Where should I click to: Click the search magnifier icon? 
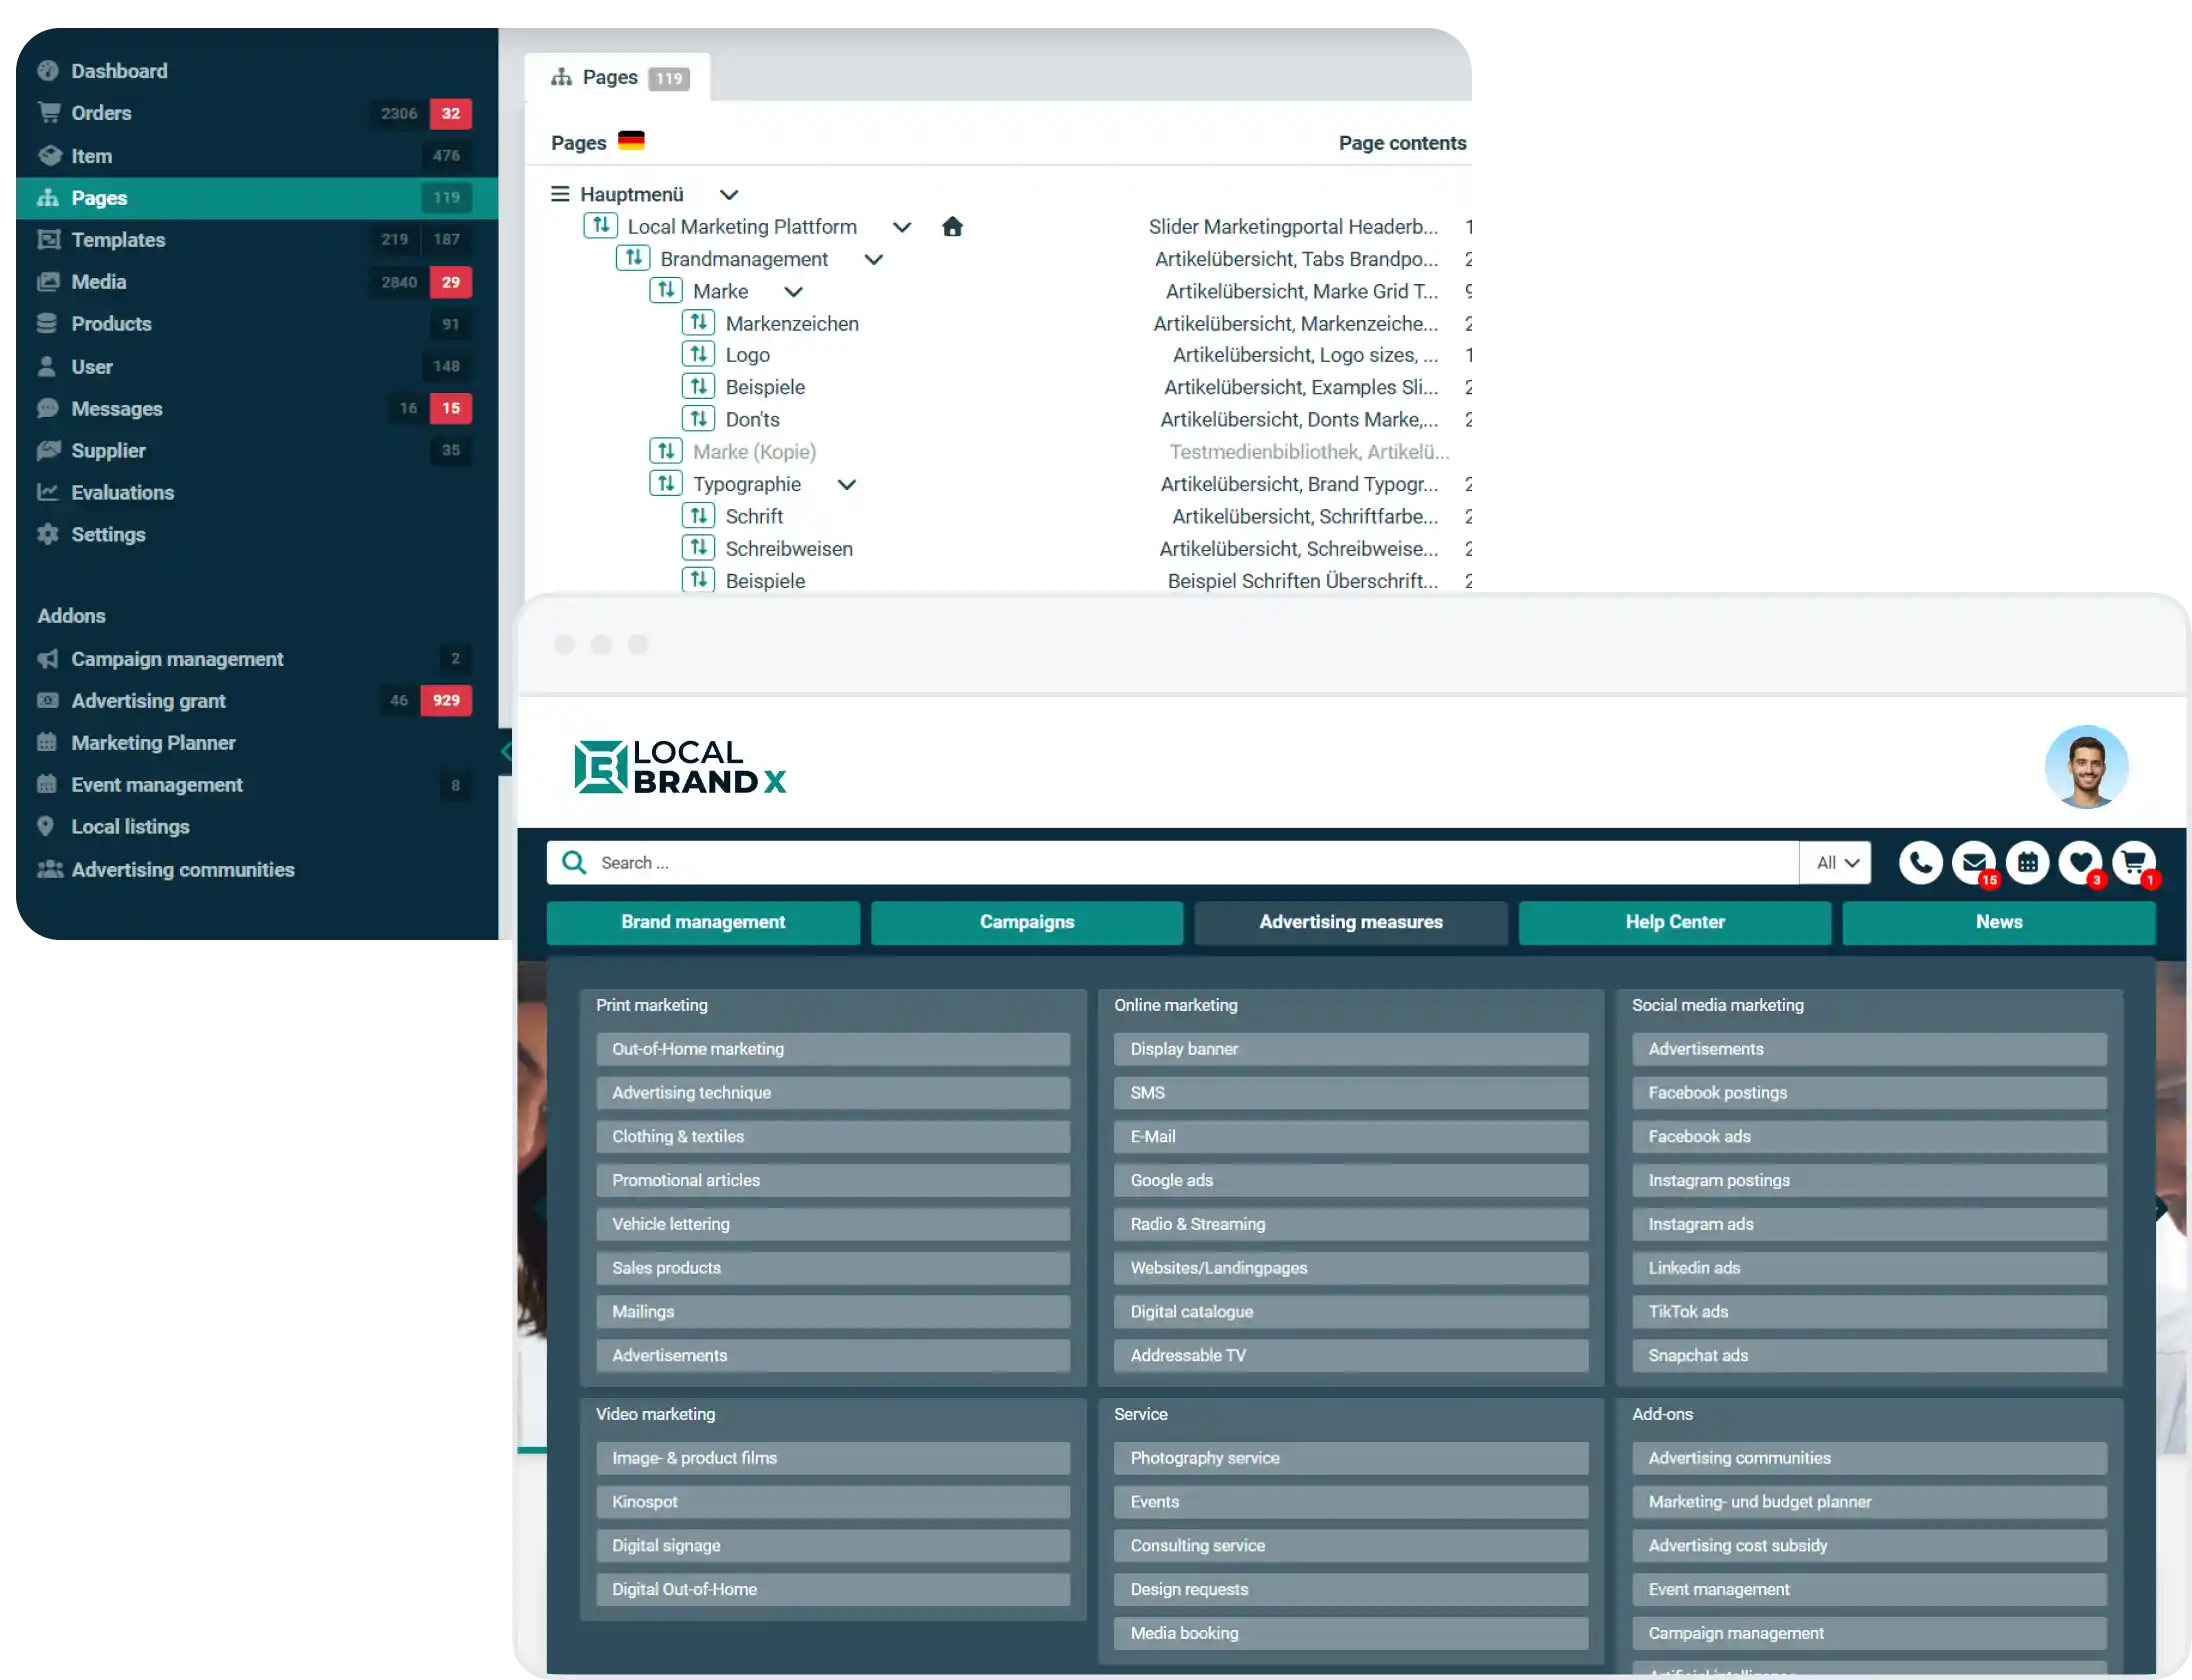[574, 863]
